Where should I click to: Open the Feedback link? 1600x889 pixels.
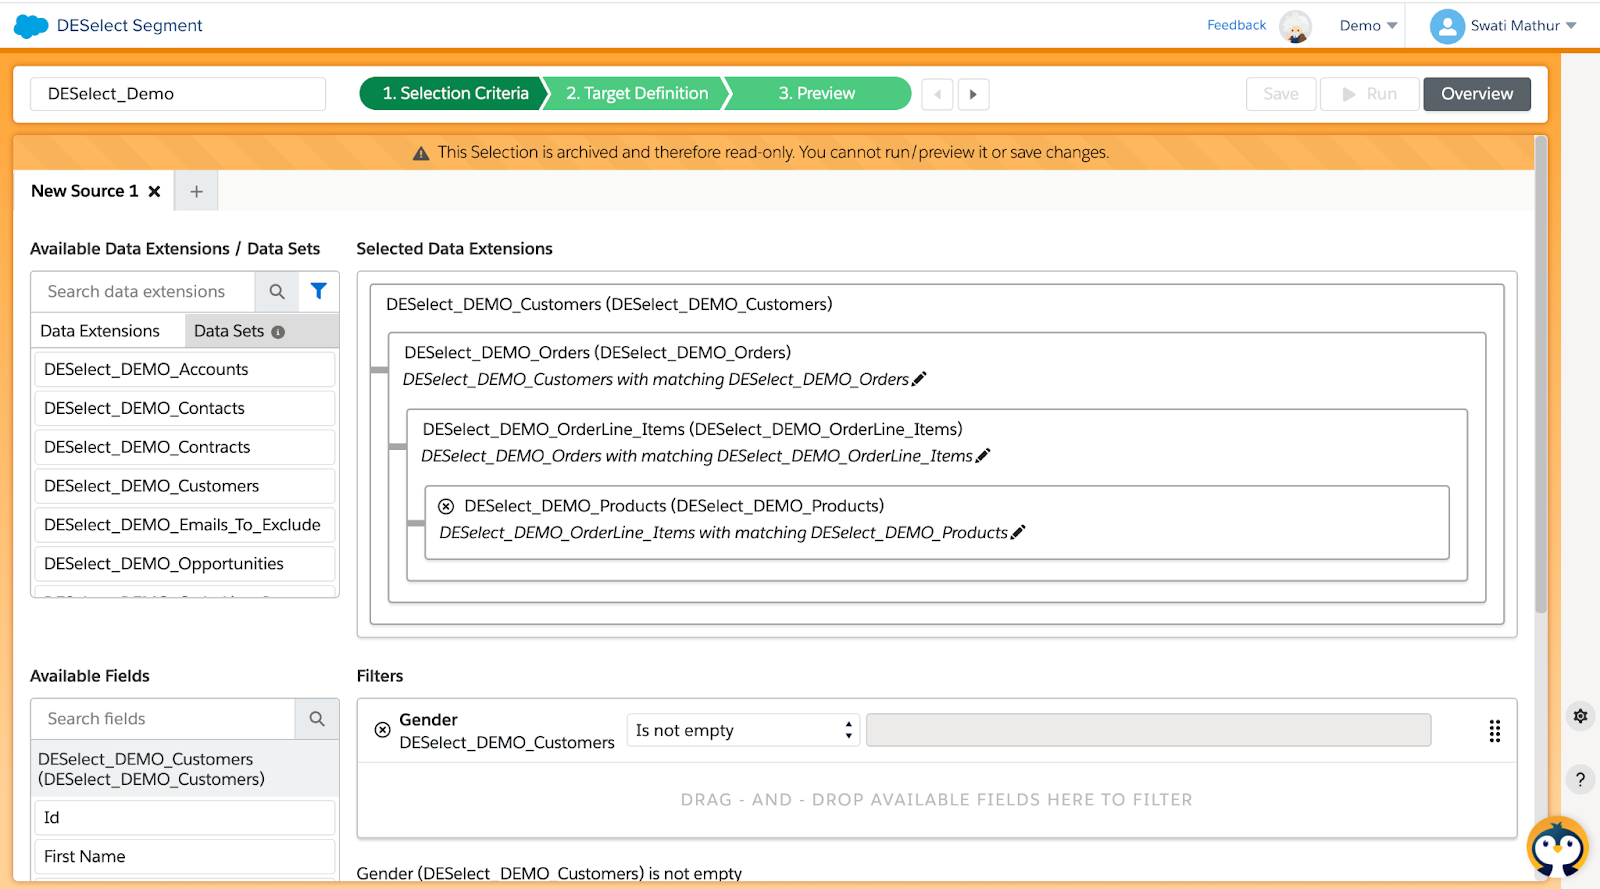[x=1236, y=25]
